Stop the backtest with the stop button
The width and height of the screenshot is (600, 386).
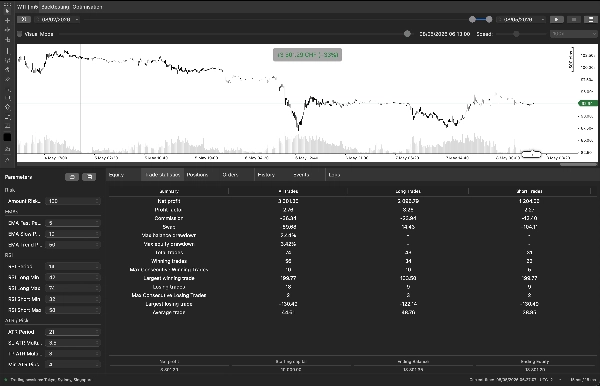coord(574,20)
